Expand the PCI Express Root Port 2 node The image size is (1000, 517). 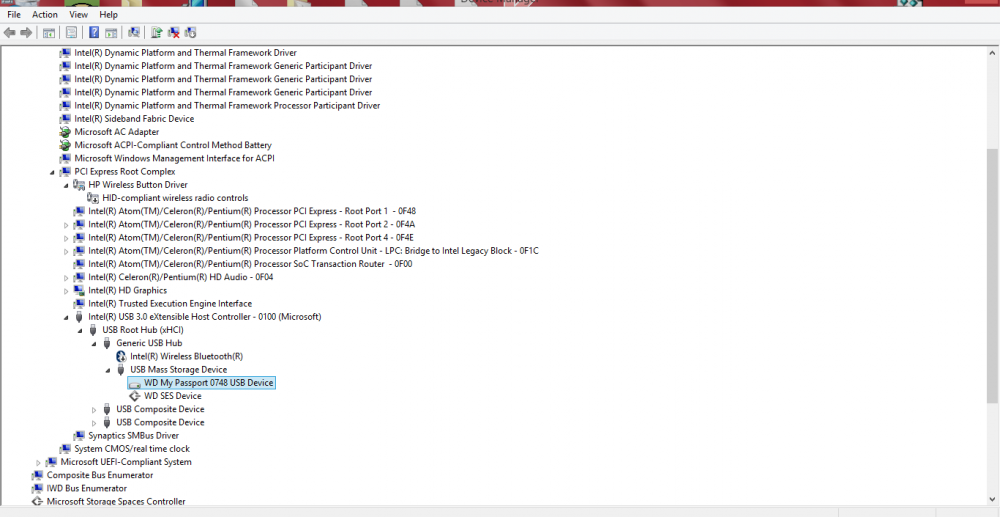tap(66, 224)
